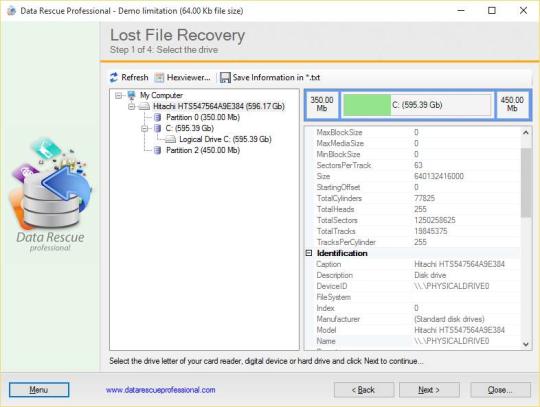The height and width of the screenshot is (407, 540).
Task: Select the TracksPerCylinder property row
Action: click(413, 242)
